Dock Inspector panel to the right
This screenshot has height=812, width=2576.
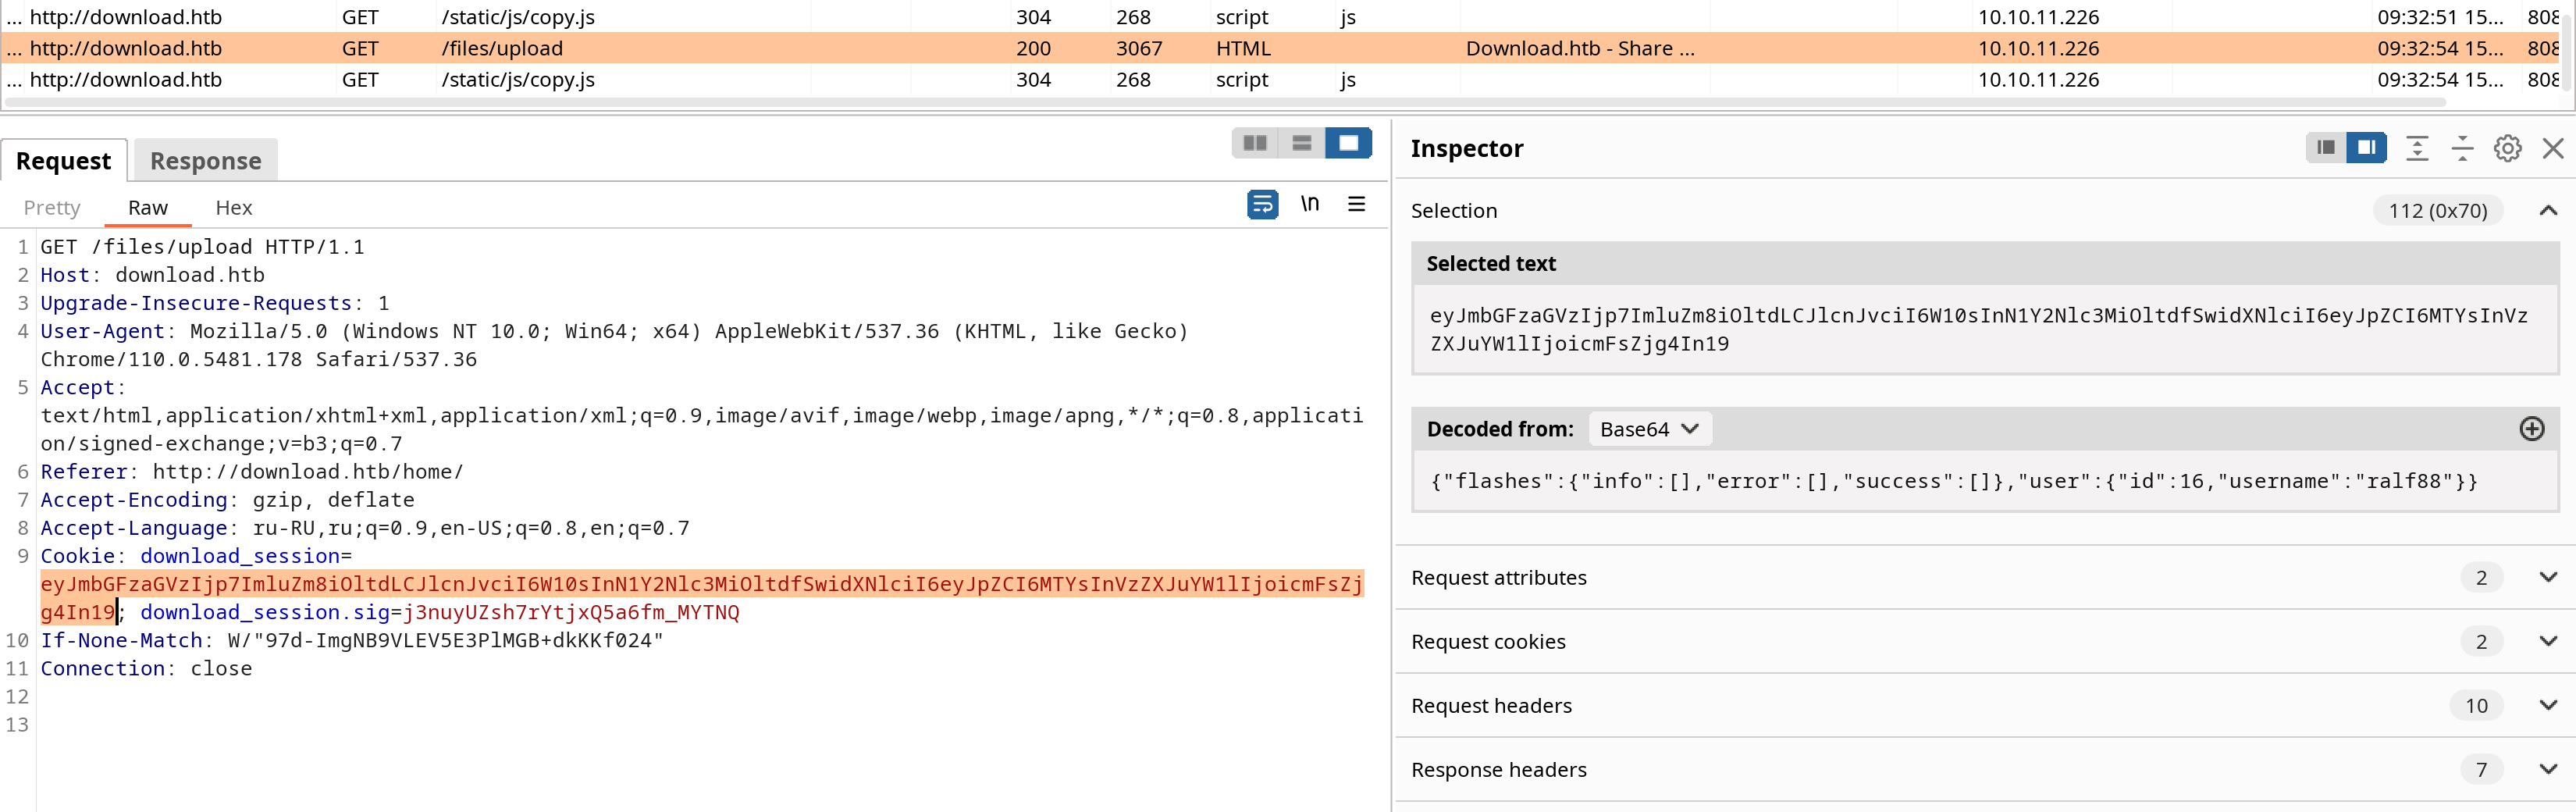pos(2366,148)
